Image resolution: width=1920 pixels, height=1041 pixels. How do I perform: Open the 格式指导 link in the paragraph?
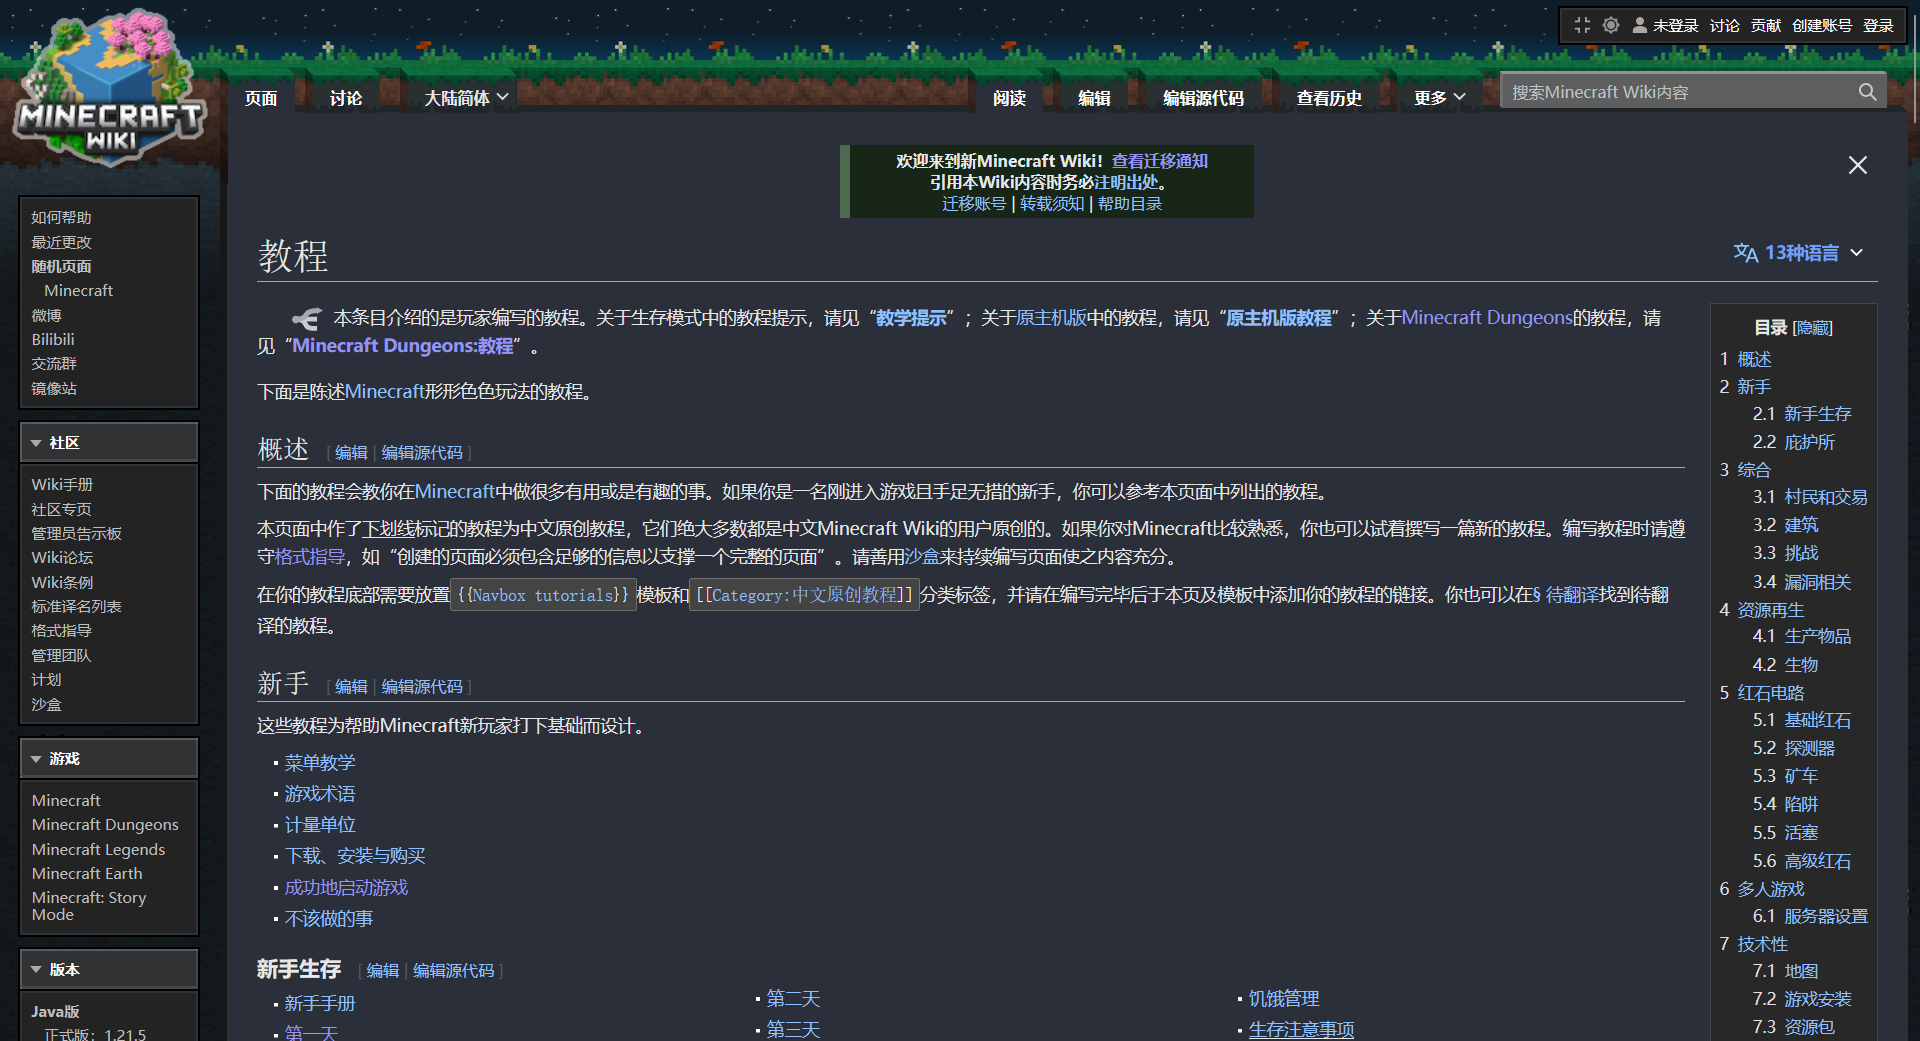[x=310, y=557]
